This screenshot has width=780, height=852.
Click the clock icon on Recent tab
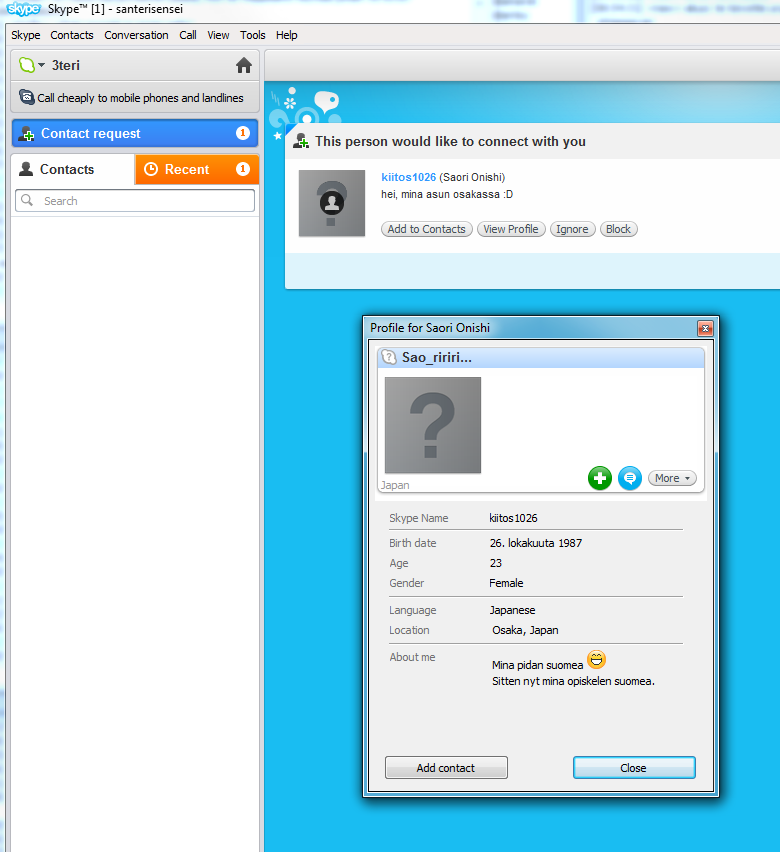point(152,169)
